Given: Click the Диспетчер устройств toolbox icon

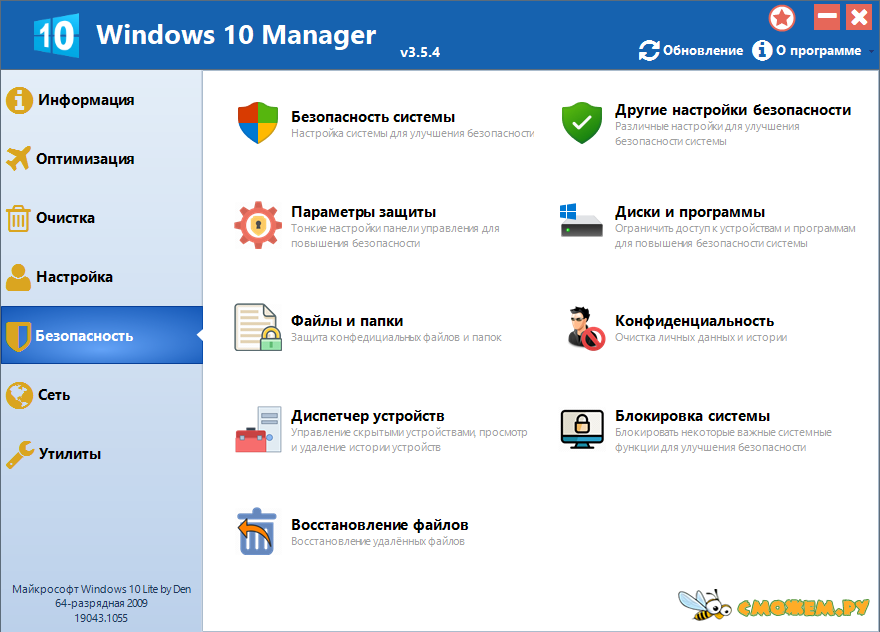Looking at the screenshot, I should tap(258, 429).
